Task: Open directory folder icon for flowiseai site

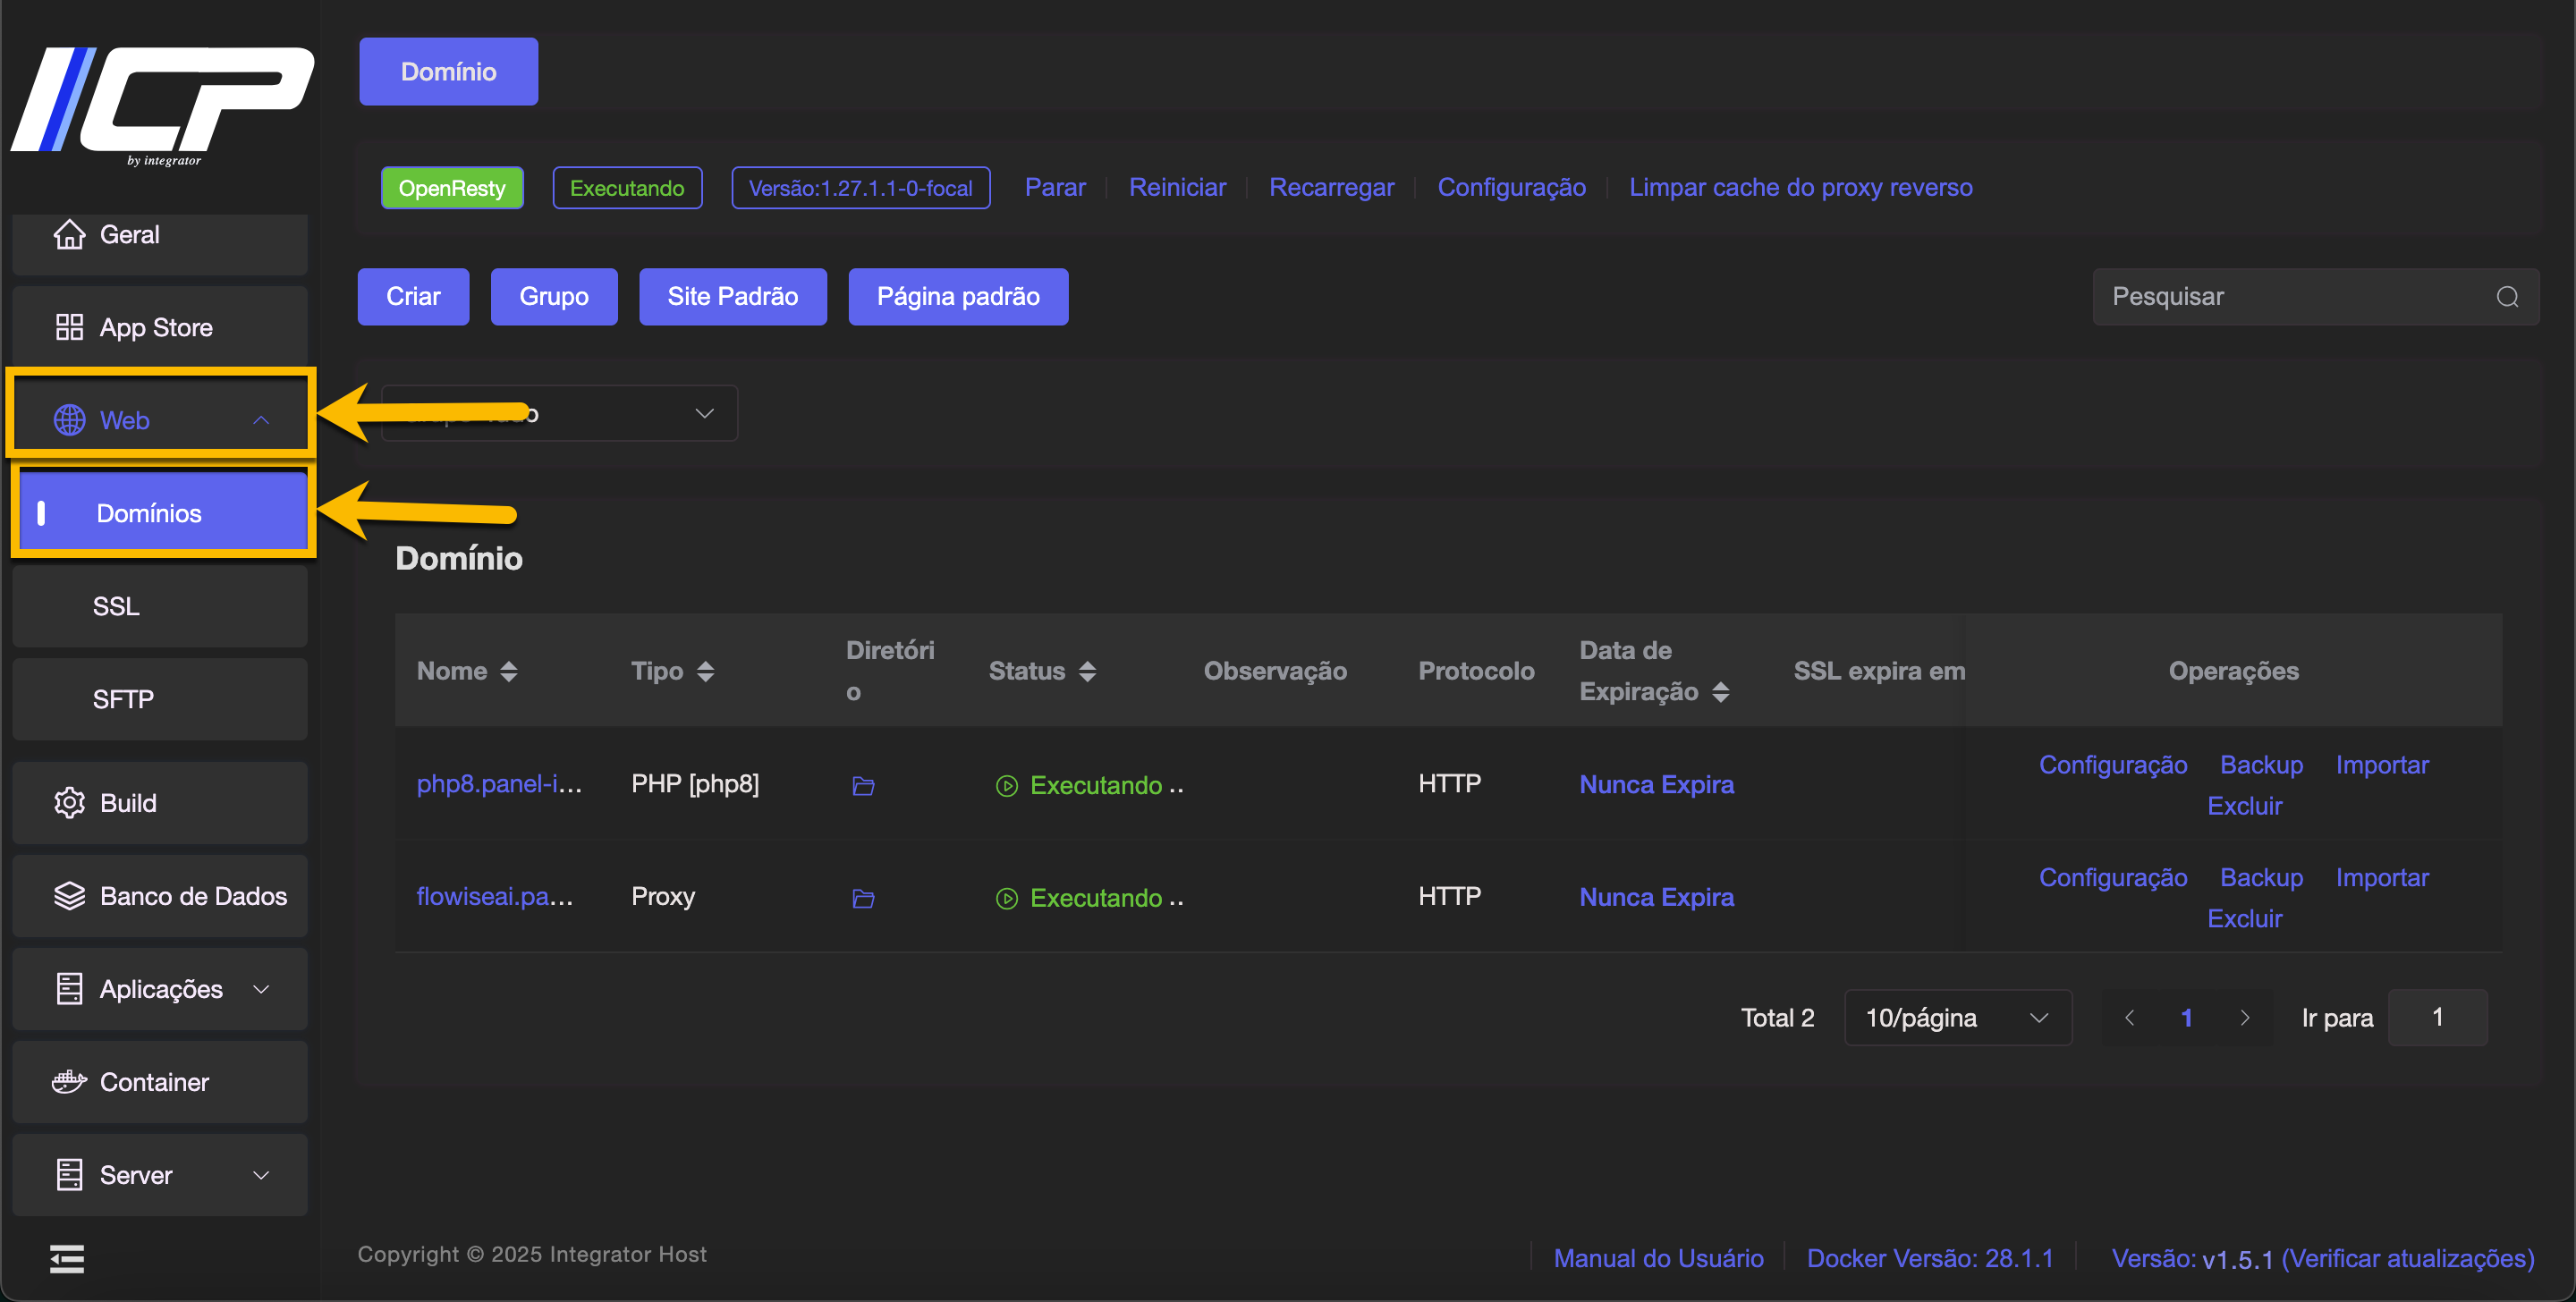Action: point(863,899)
